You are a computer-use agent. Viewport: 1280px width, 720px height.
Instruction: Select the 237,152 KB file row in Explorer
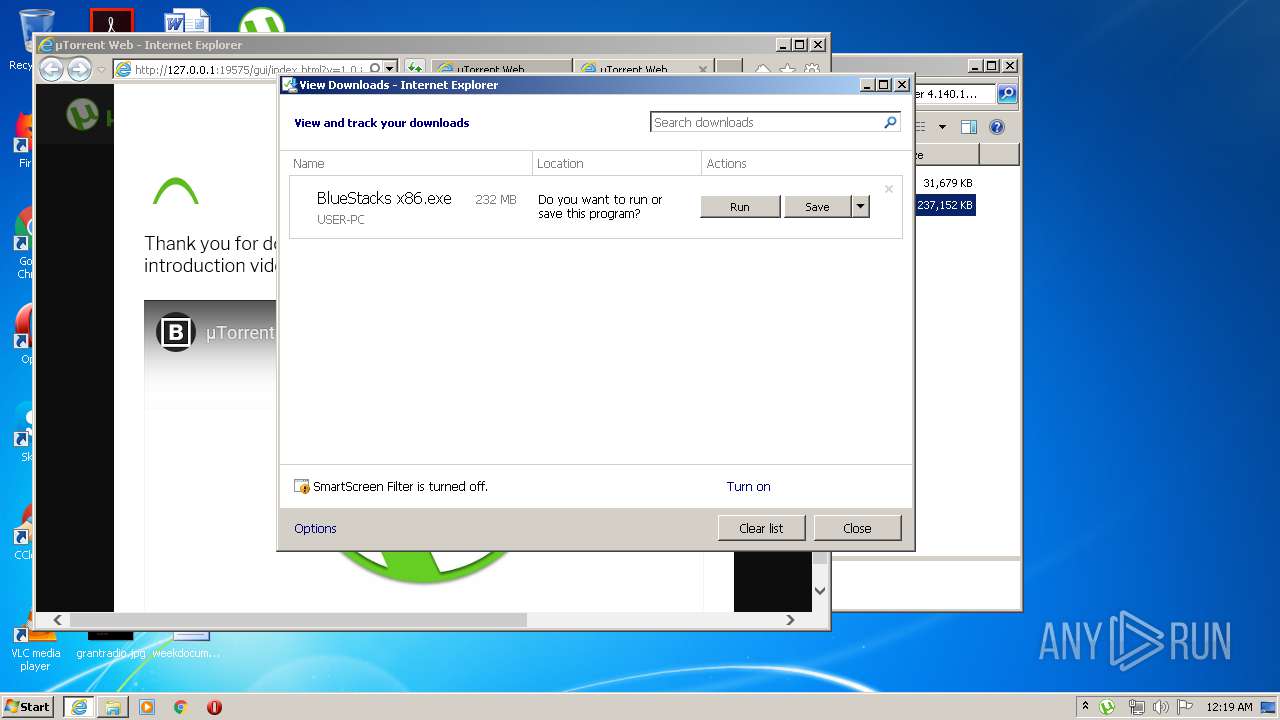pyautogui.click(x=945, y=205)
